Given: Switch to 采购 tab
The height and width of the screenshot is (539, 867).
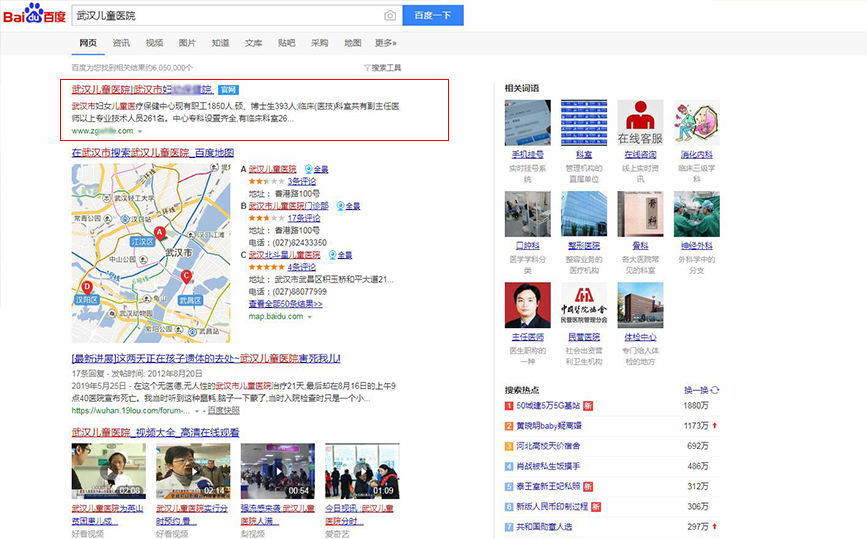Looking at the screenshot, I should pyautogui.click(x=320, y=43).
